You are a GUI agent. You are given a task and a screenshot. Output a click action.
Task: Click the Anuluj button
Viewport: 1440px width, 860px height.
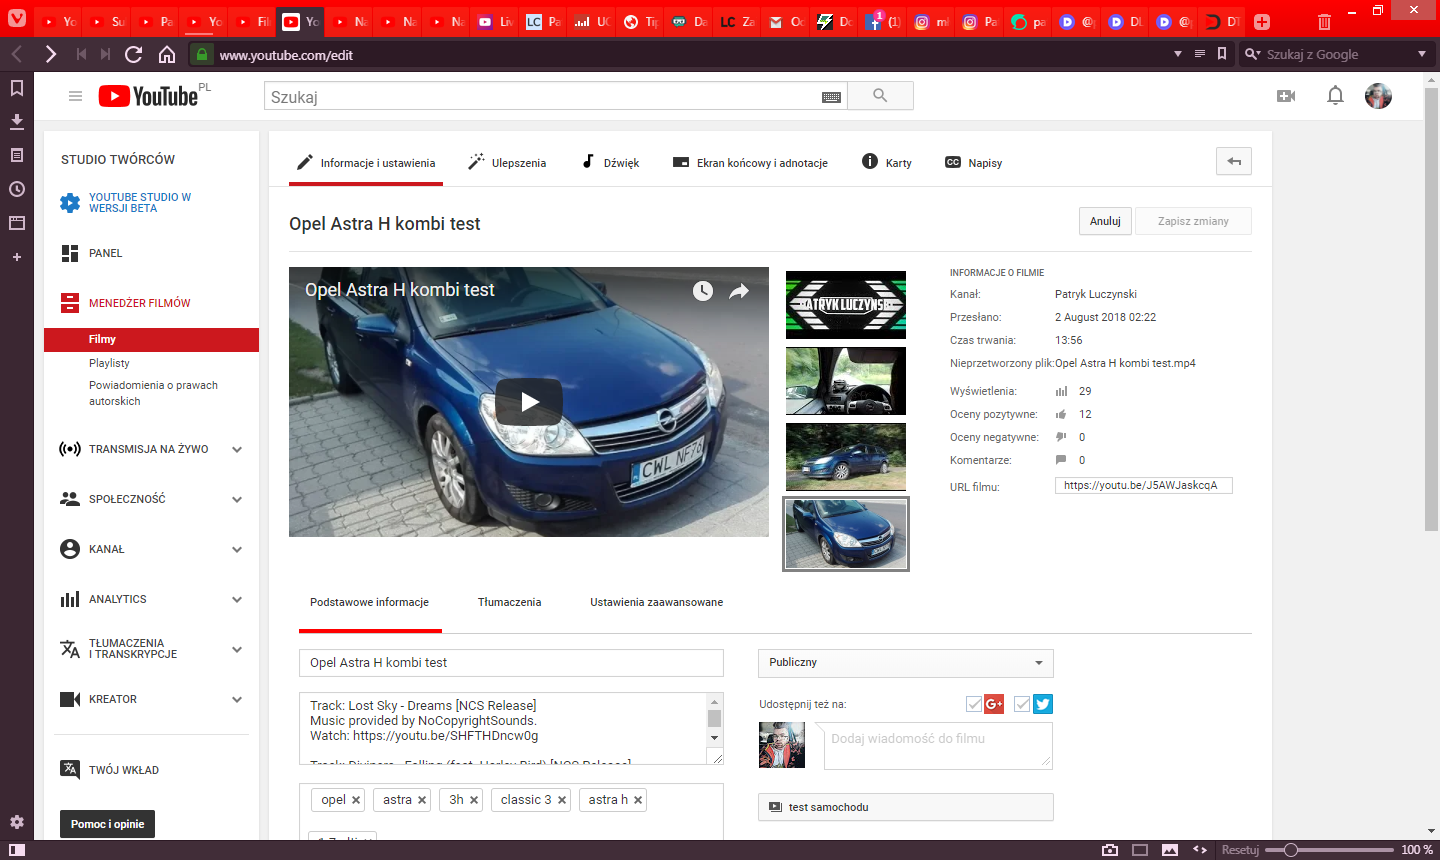click(1105, 221)
